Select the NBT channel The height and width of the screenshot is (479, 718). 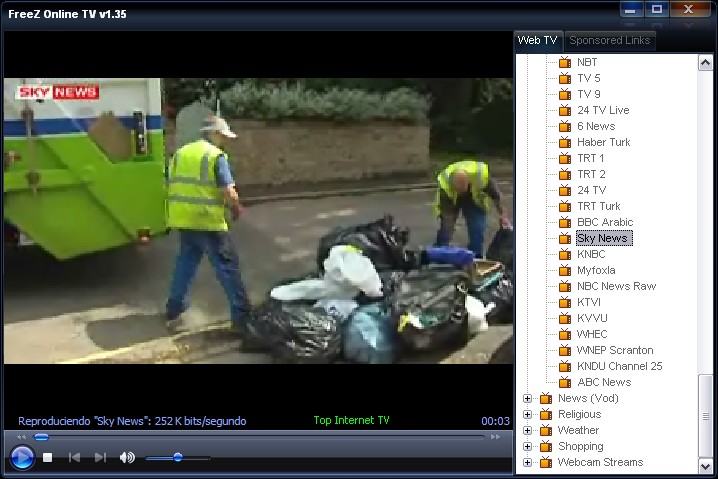[x=587, y=62]
